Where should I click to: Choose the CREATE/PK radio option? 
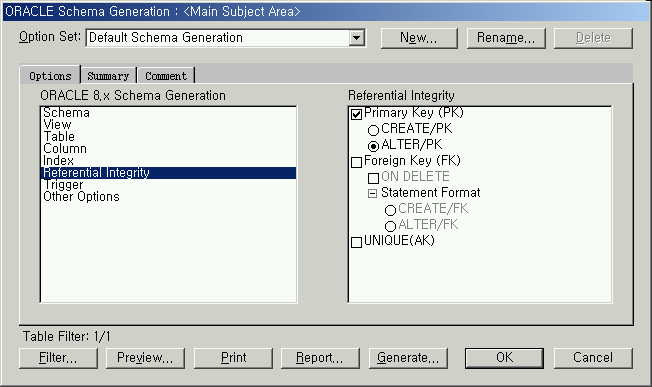[x=373, y=130]
